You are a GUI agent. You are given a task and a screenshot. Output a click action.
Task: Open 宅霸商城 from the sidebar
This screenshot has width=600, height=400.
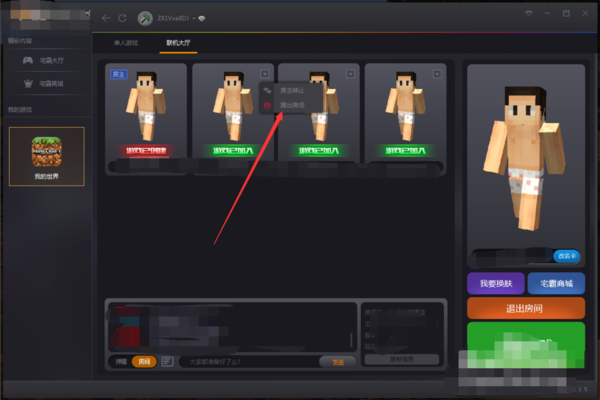pyautogui.click(x=45, y=84)
